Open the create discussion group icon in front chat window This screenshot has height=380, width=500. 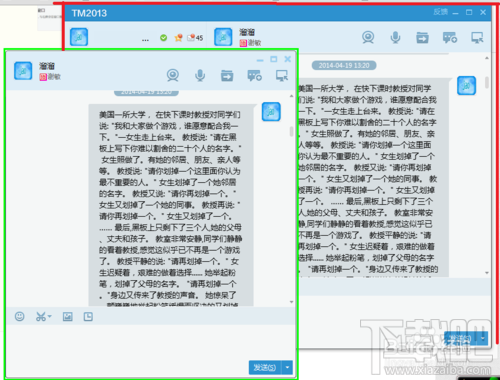(x=254, y=75)
